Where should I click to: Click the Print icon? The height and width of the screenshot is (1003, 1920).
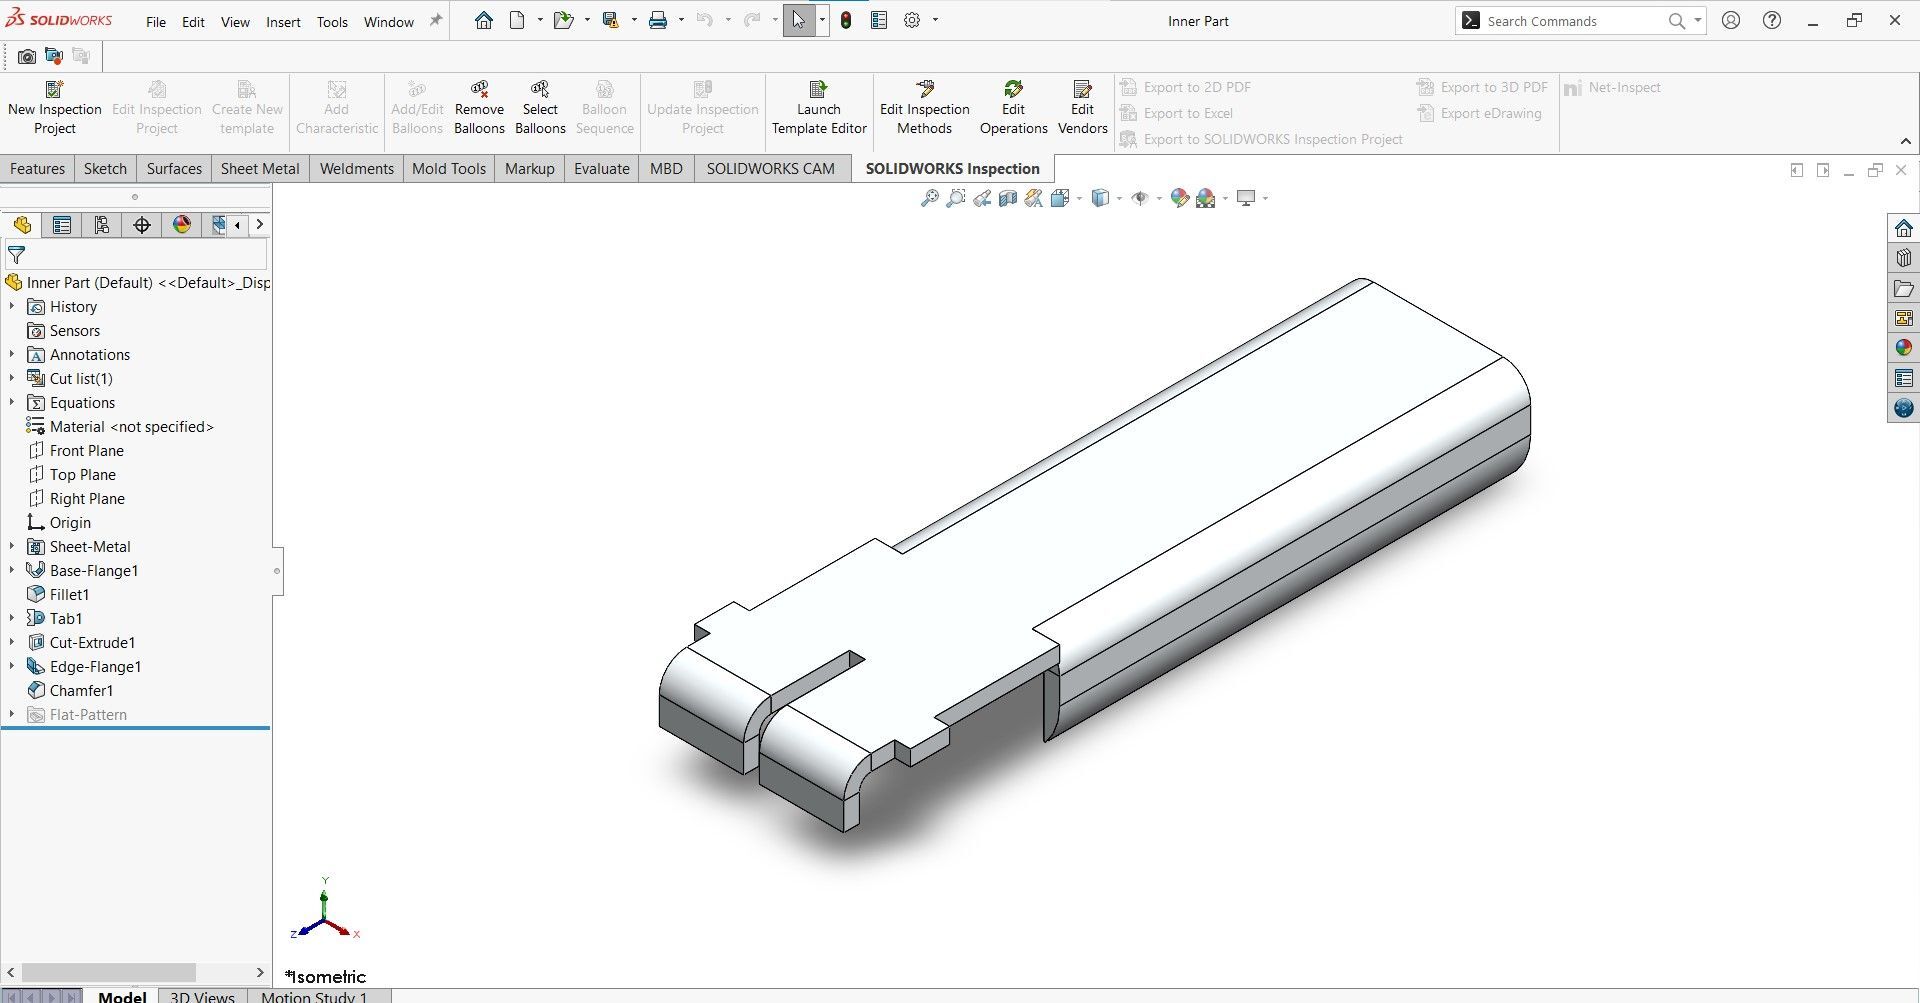click(x=658, y=20)
